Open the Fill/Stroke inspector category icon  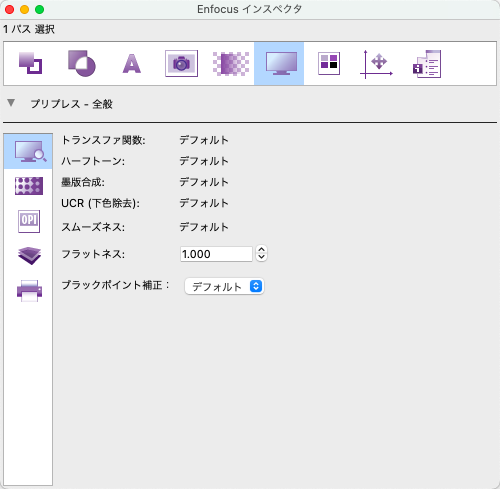pyautogui.click(x=30, y=63)
